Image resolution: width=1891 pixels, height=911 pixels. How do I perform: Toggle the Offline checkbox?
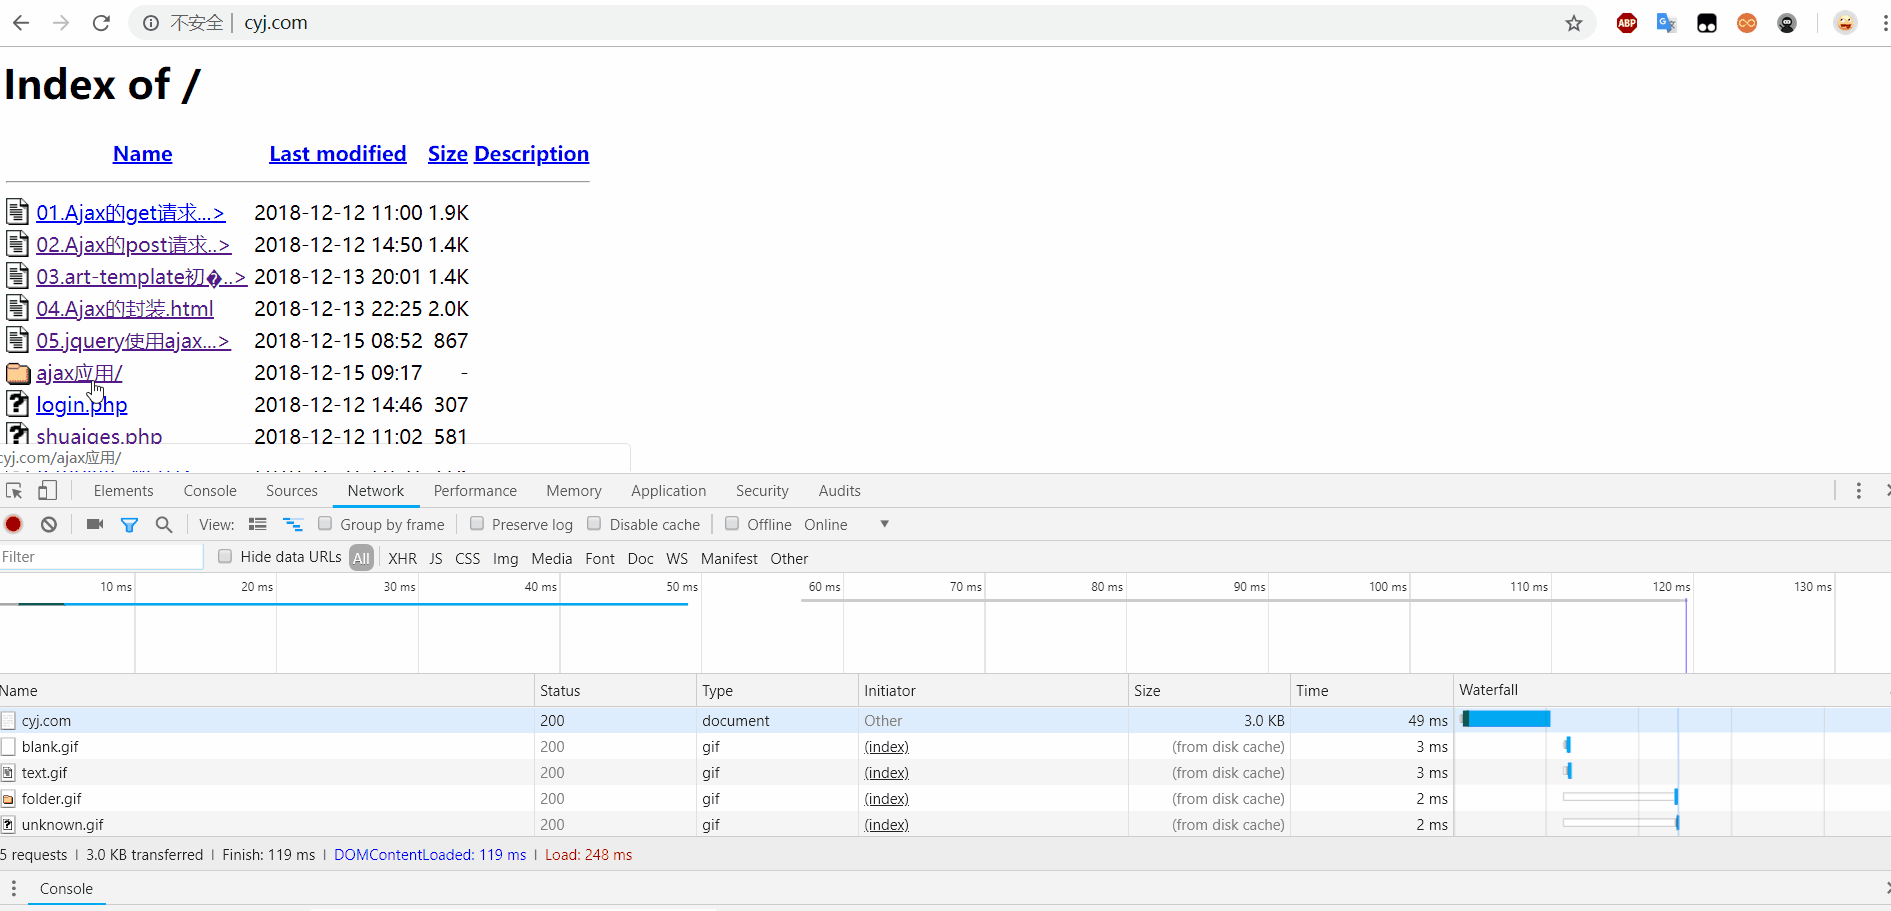(732, 523)
